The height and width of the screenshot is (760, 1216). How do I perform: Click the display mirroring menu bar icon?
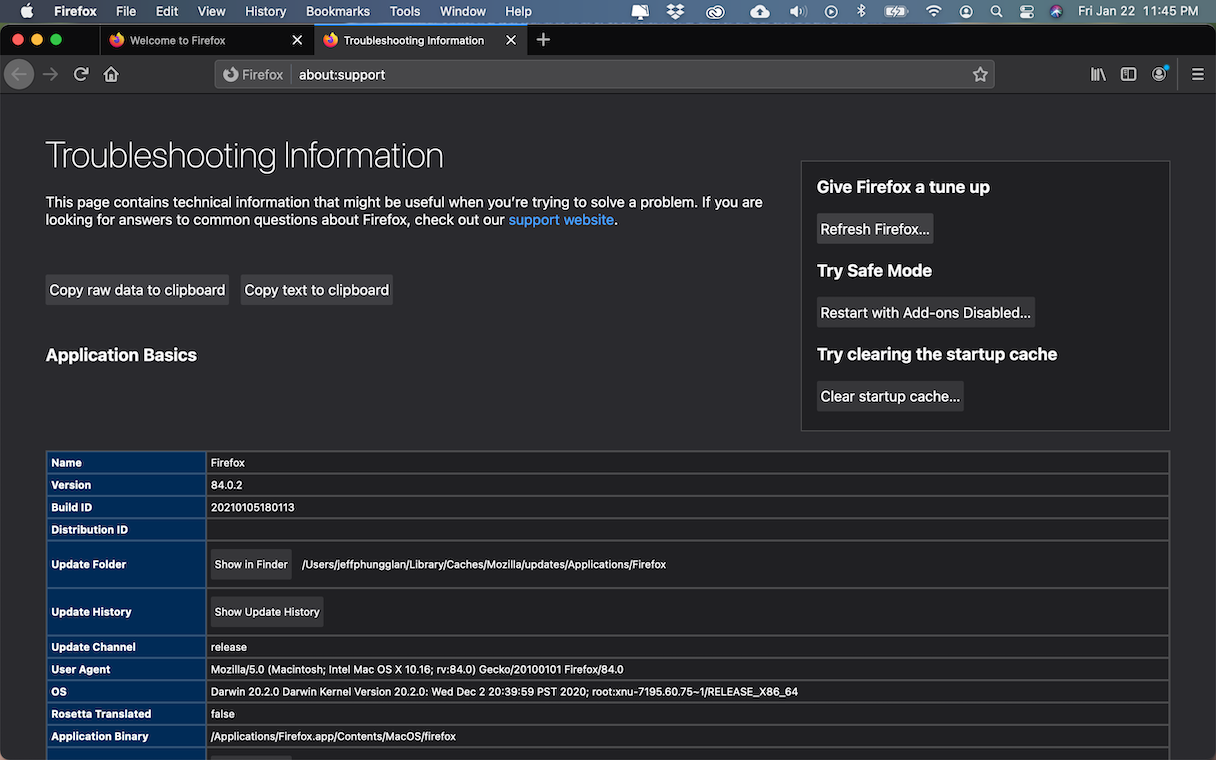point(640,11)
